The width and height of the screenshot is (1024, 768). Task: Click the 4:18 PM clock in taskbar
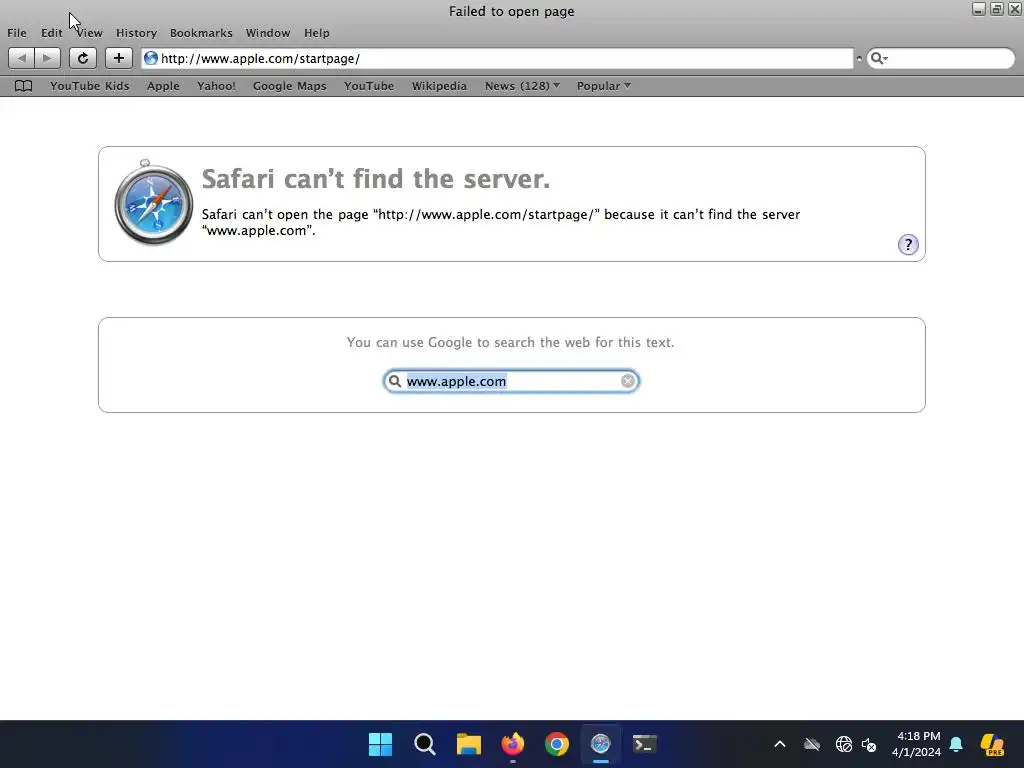[918, 736]
